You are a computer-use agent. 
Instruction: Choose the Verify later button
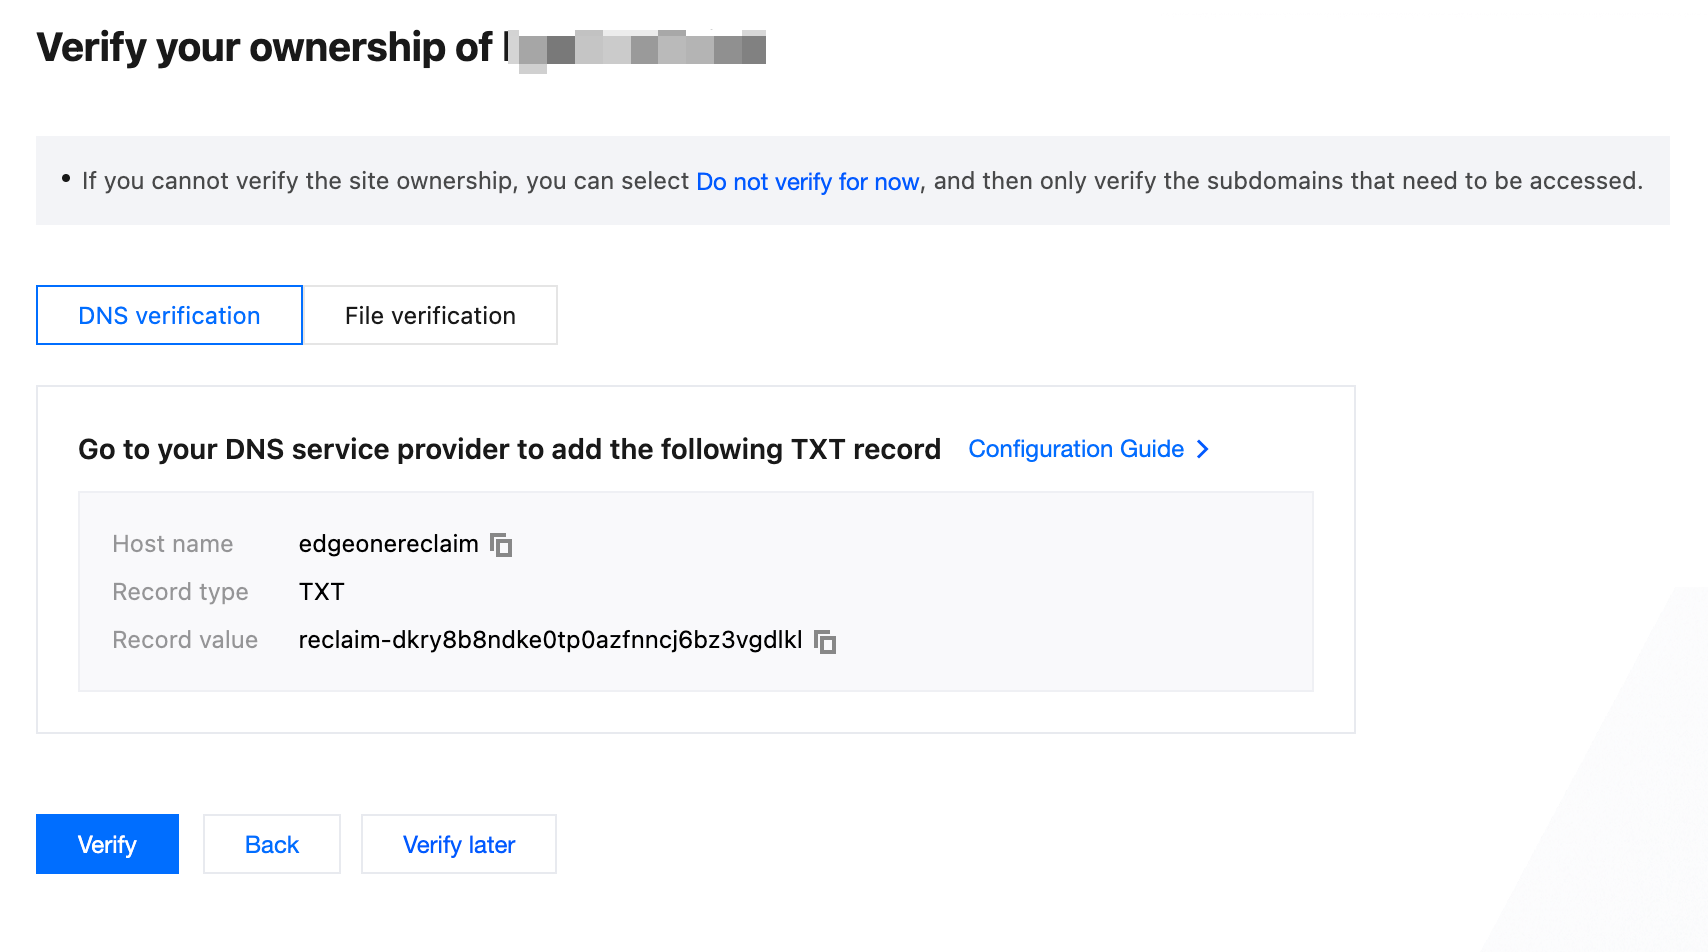[x=459, y=844]
